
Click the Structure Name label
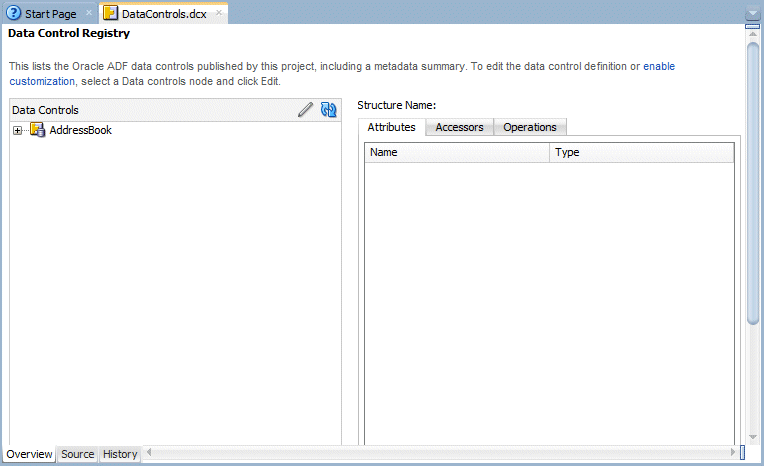click(x=397, y=105)
